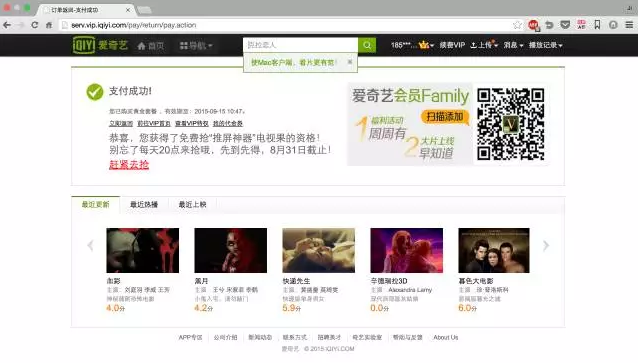Open the 暮色大电影 movie thumbnail

[x=494, y=250]
